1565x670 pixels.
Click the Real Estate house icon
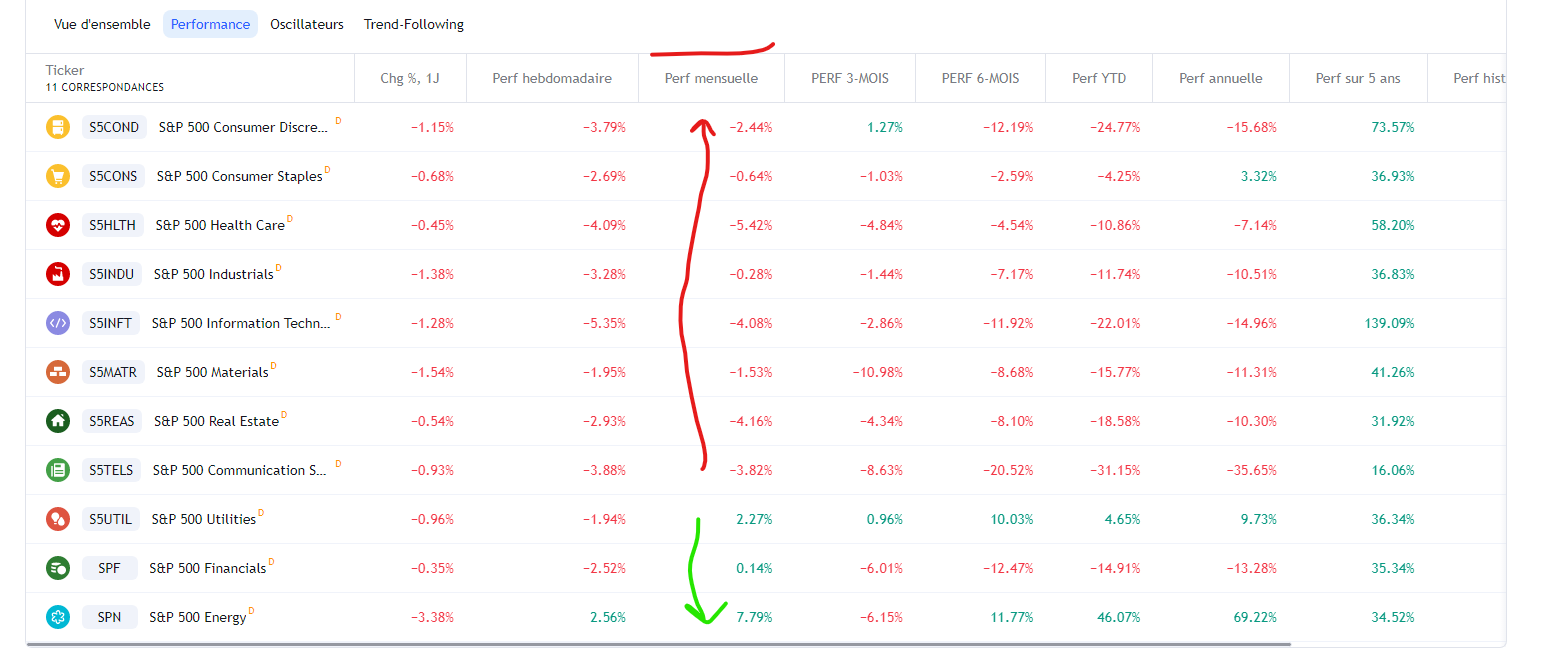(58, 421)
